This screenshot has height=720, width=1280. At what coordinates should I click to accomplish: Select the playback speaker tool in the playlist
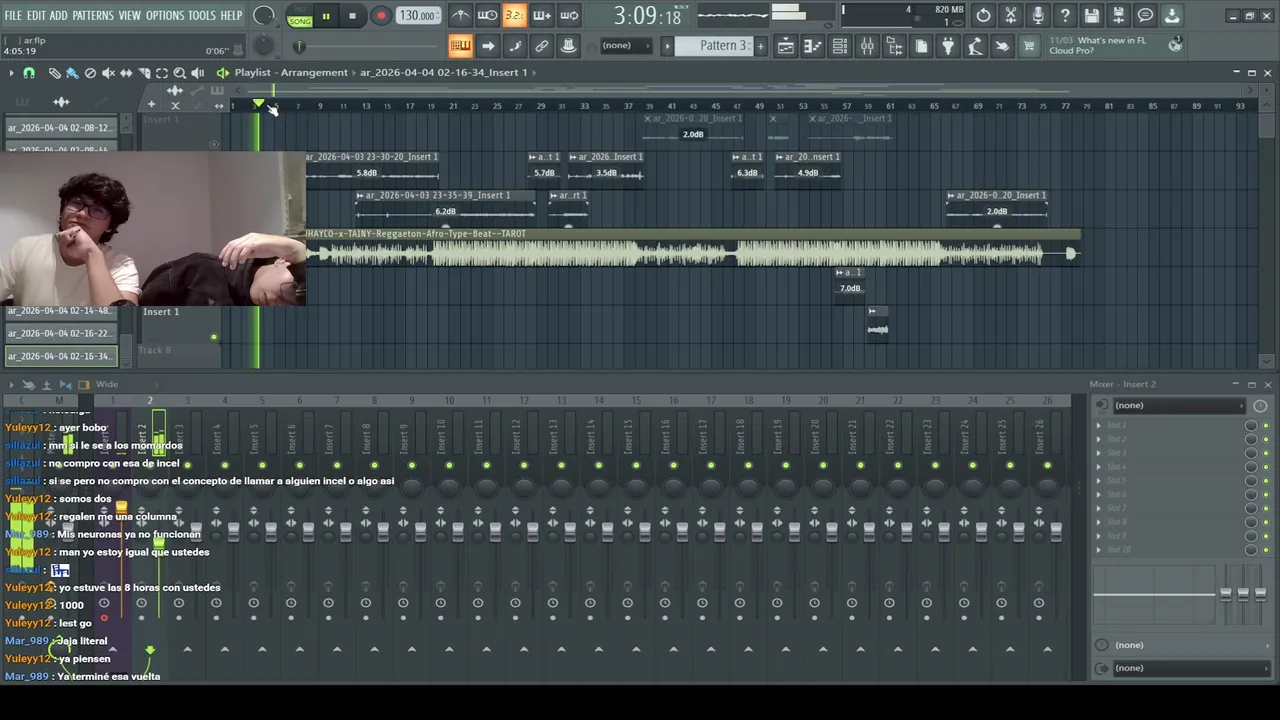click(x=198, y=73)
